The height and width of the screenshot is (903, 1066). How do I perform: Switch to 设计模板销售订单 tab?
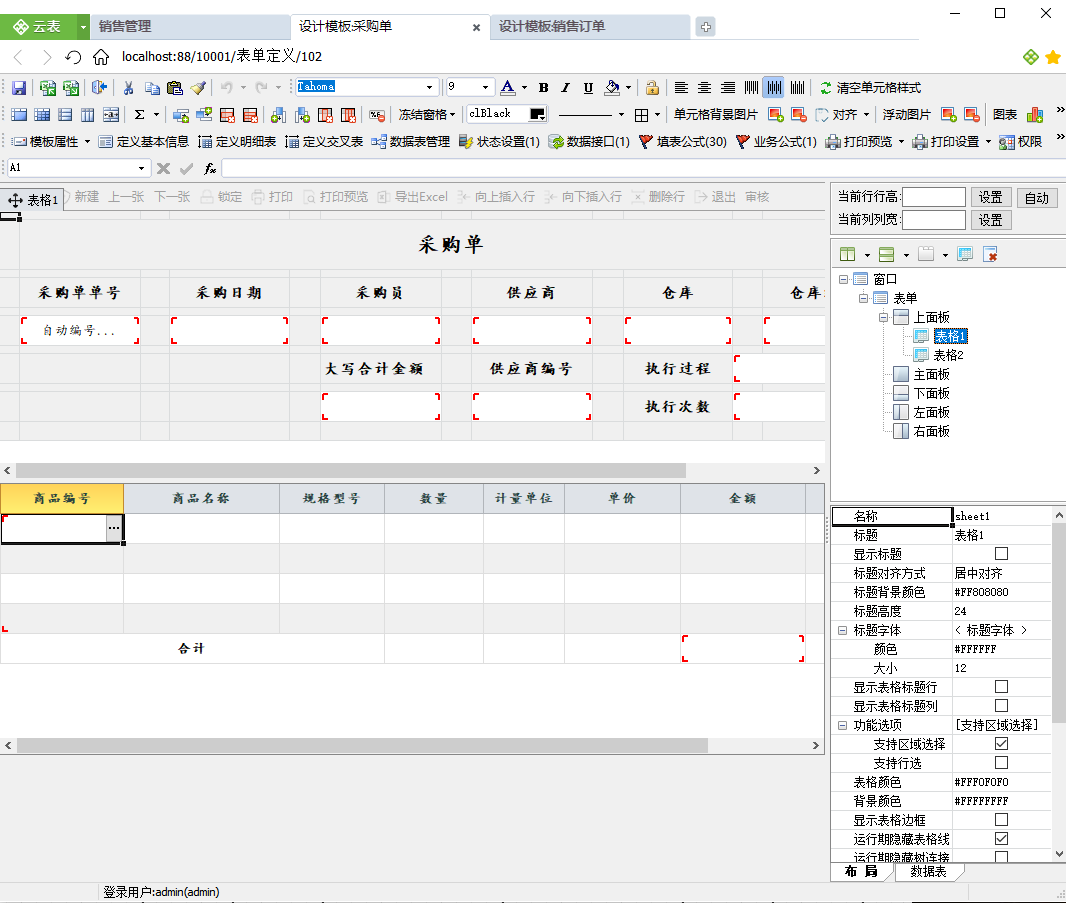pos(590,27)
